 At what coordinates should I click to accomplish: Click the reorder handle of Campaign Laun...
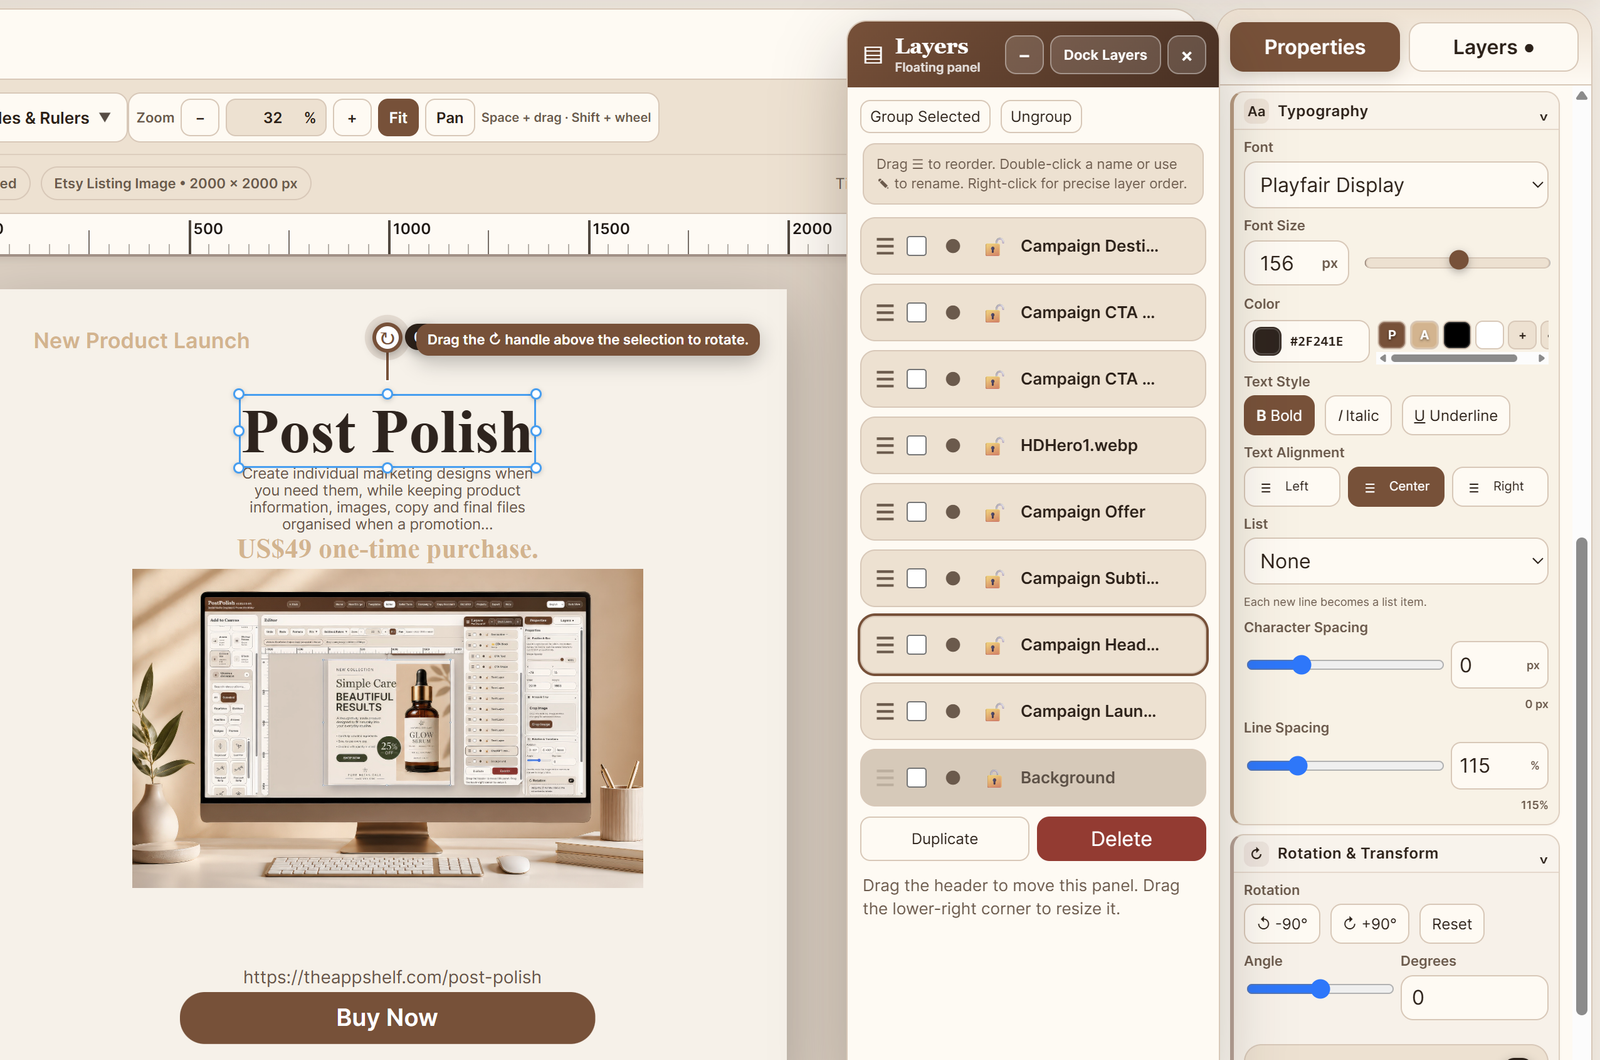(885, 711)
